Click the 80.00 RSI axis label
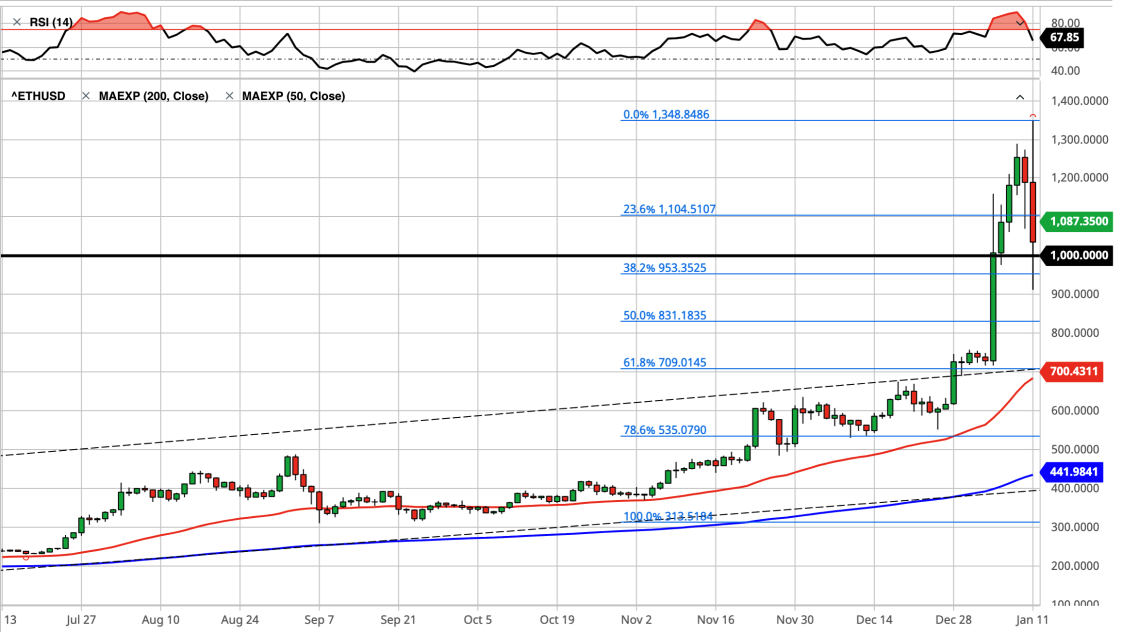 point(1066,23)
